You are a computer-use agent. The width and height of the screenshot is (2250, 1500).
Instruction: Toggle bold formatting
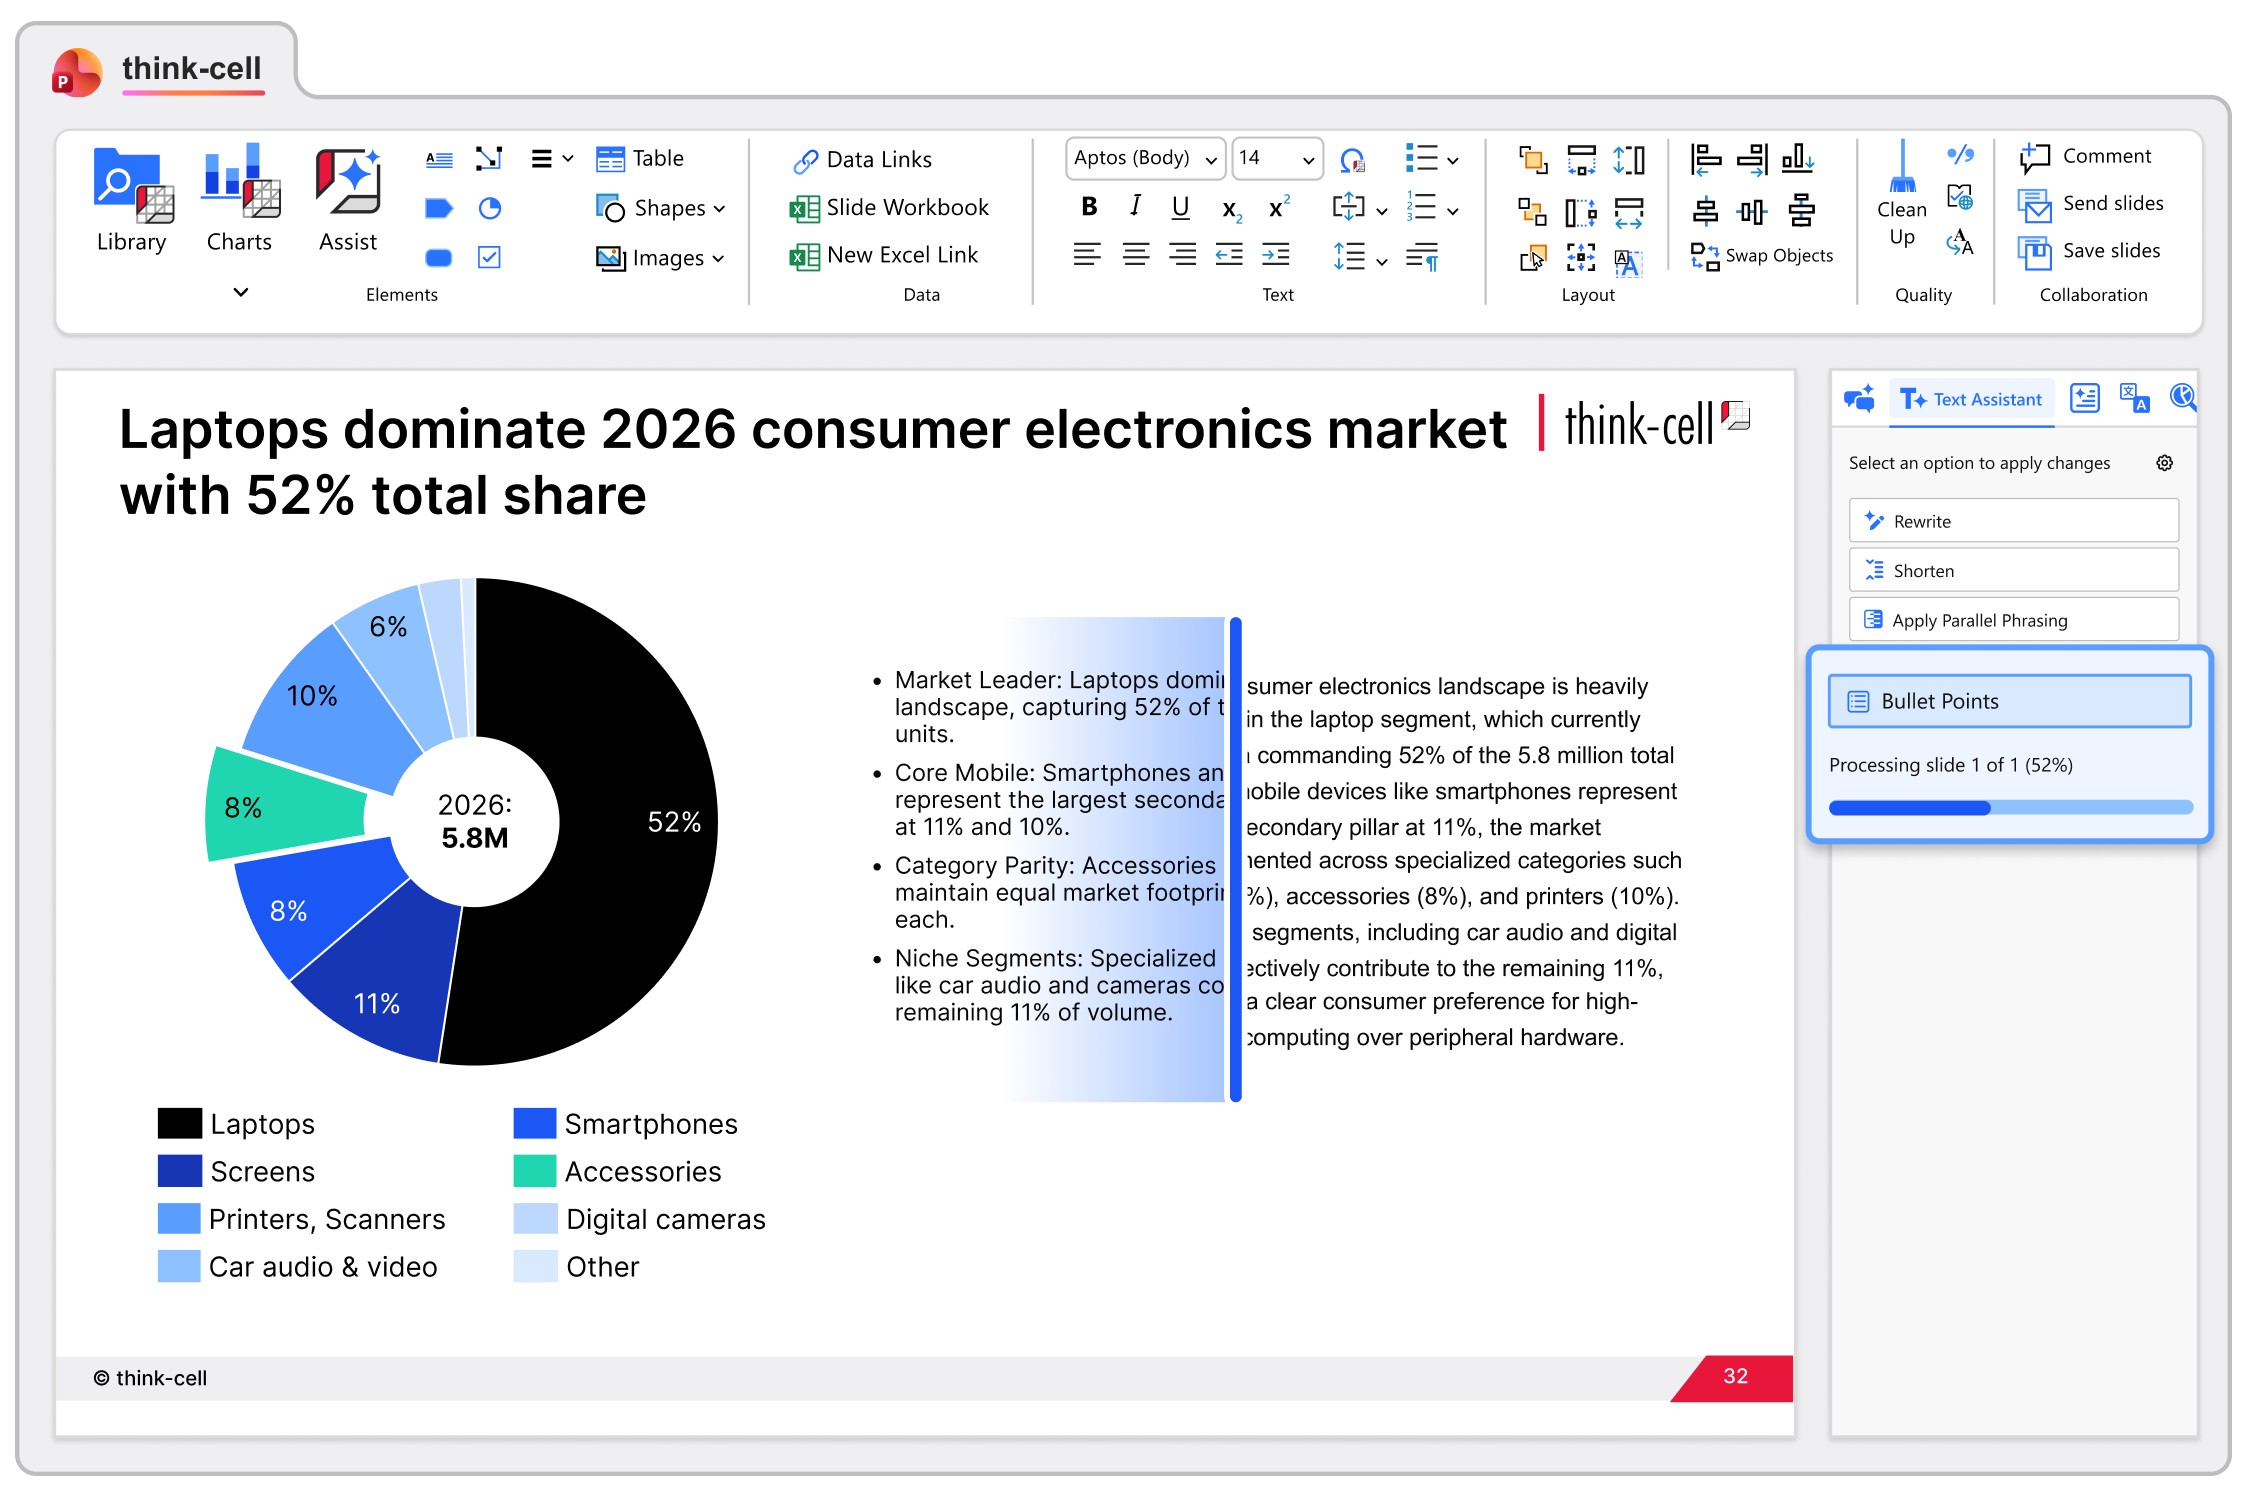pos(1089,207)
